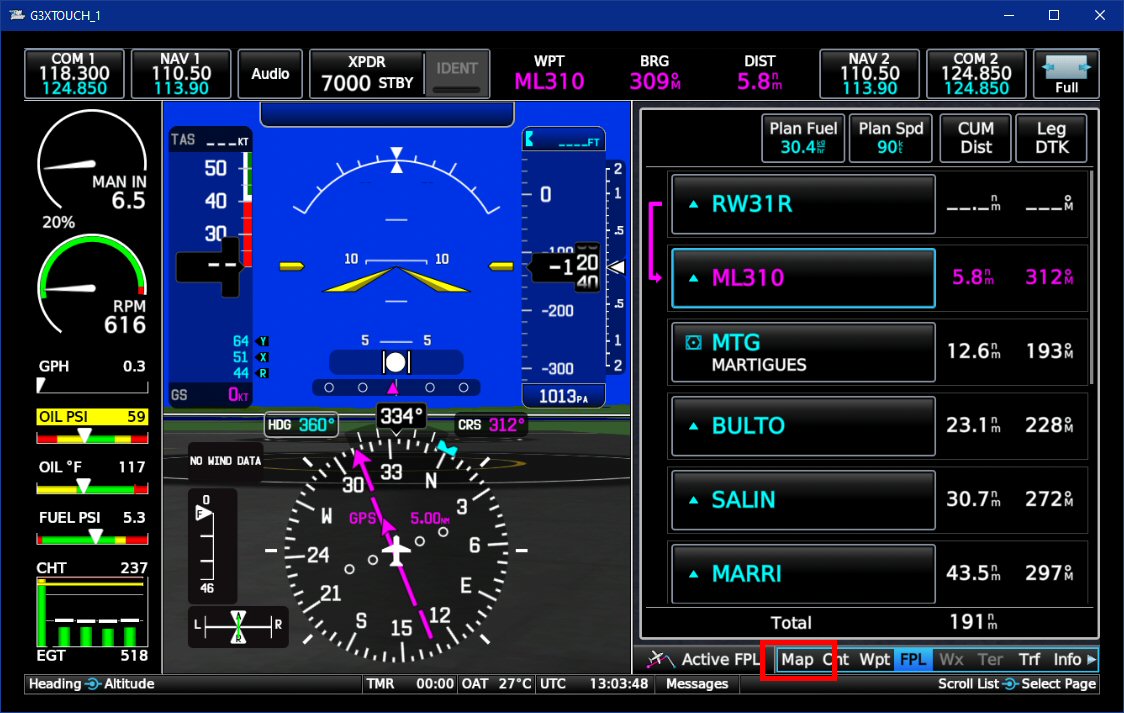Select the MTG Martigues VOR waypoint
This screenshot has width=1124, height=713.
pyautogui.click(x=802, y=352)
